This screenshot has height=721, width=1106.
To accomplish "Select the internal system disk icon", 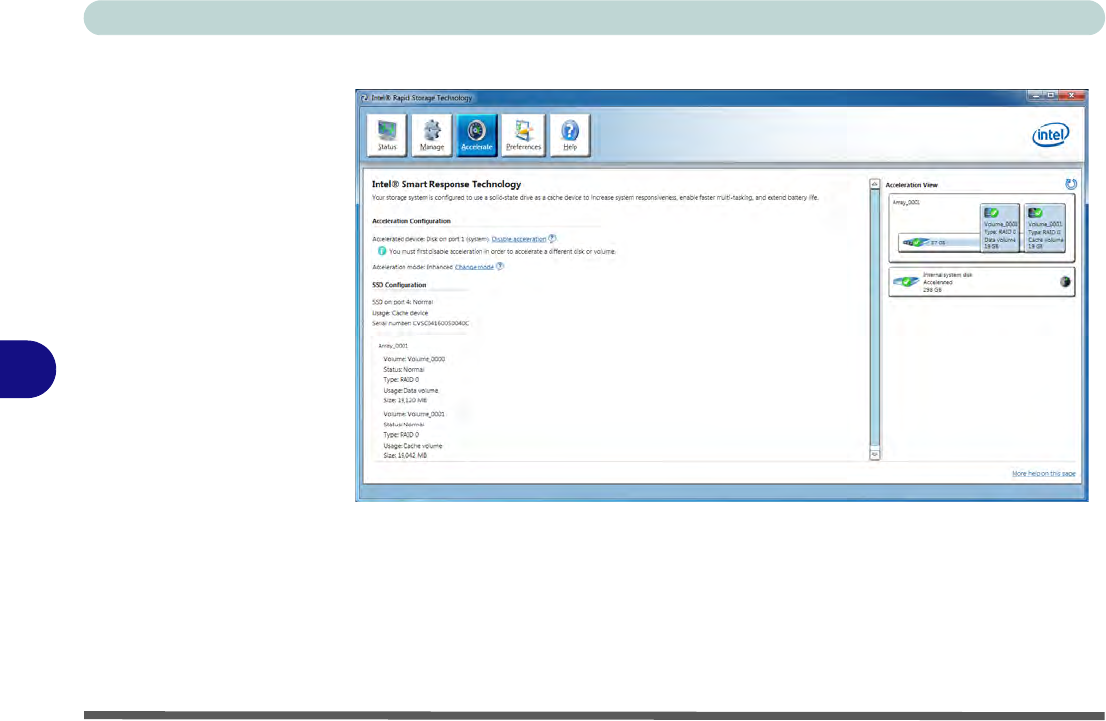I will tap(908, 283).
